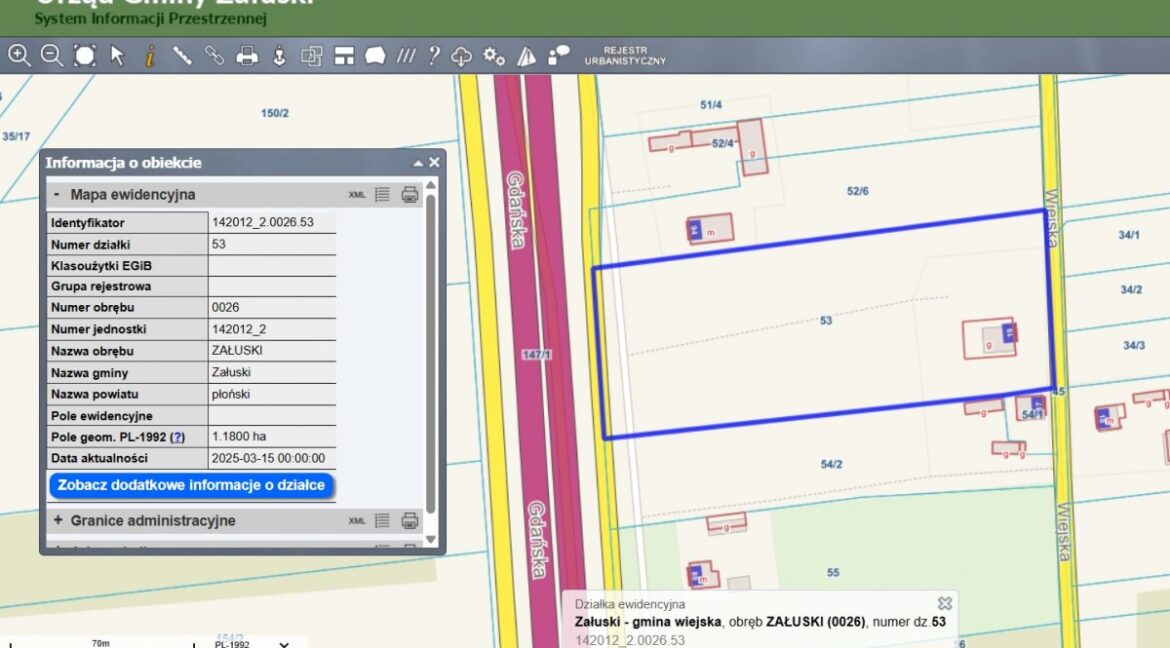Click parcel label 54/2 on the map

(x=831, y=464)
